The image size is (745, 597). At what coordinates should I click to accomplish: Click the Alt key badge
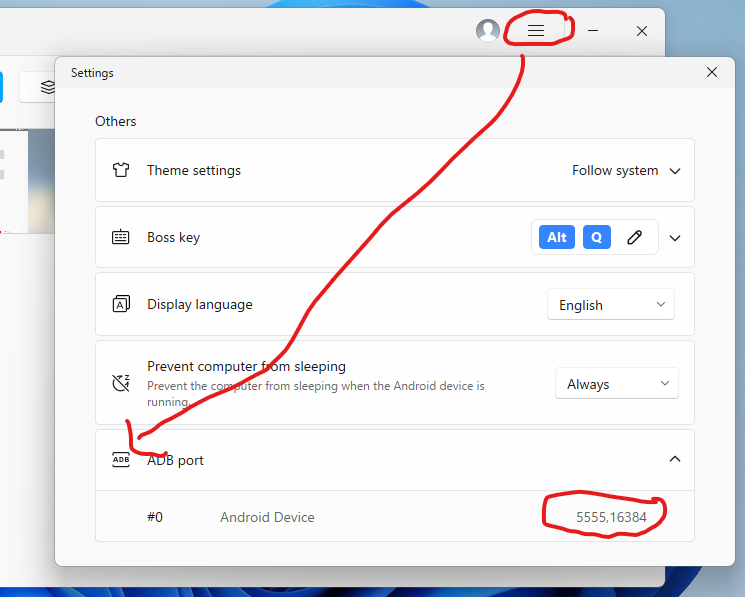tap(557, 237)
